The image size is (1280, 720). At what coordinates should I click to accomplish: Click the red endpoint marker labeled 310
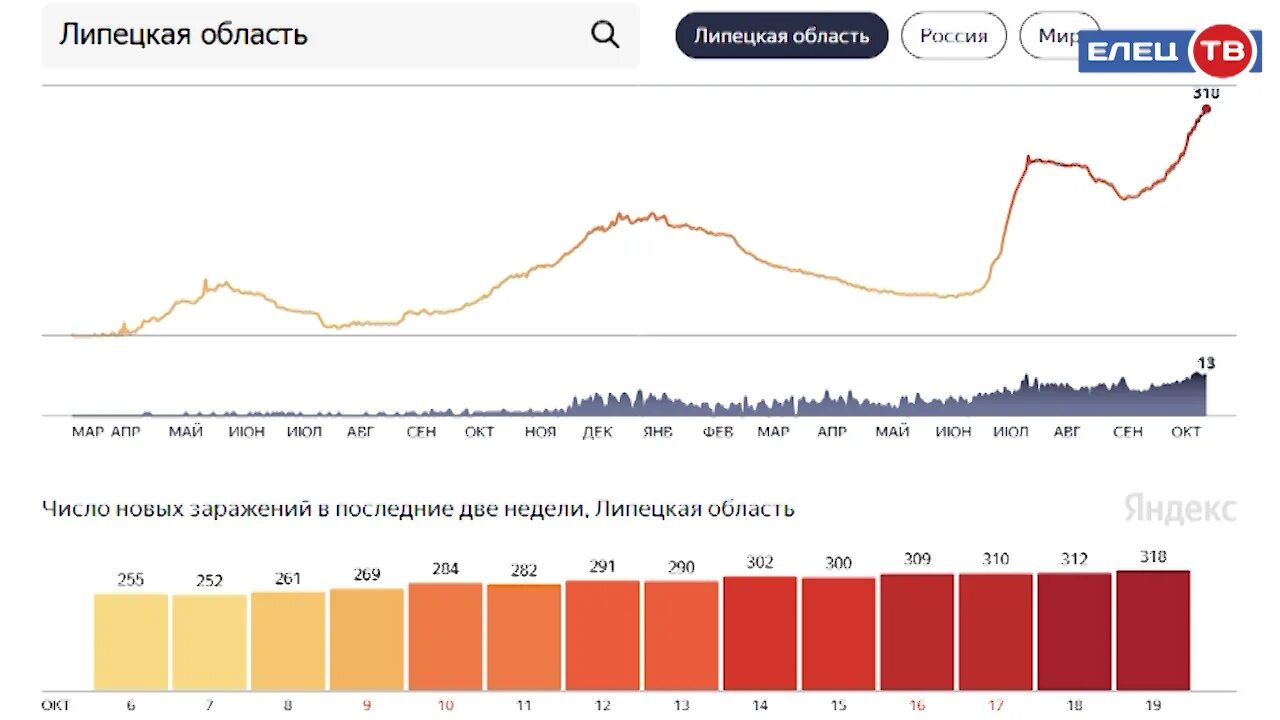(1206, 109)
